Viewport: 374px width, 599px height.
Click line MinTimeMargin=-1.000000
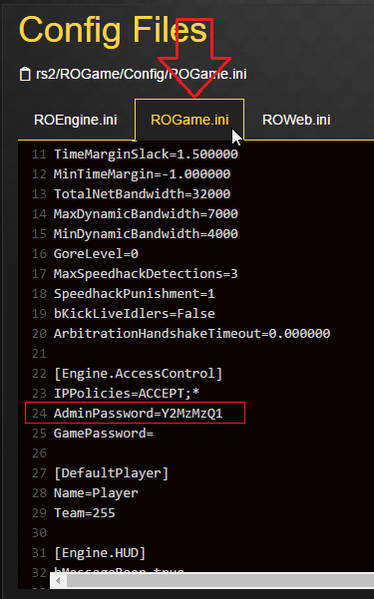[x=142, y=174]
